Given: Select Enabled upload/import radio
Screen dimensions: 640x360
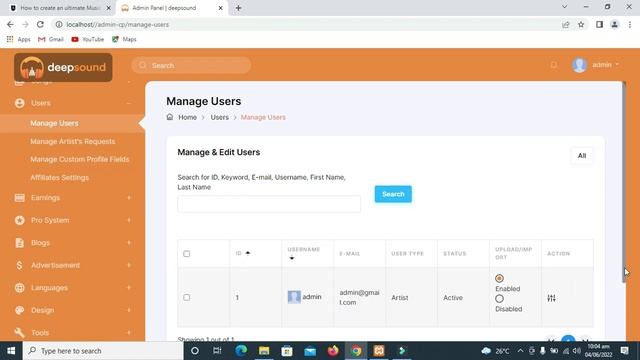Looking at the screenshot, I should point(499,278).
